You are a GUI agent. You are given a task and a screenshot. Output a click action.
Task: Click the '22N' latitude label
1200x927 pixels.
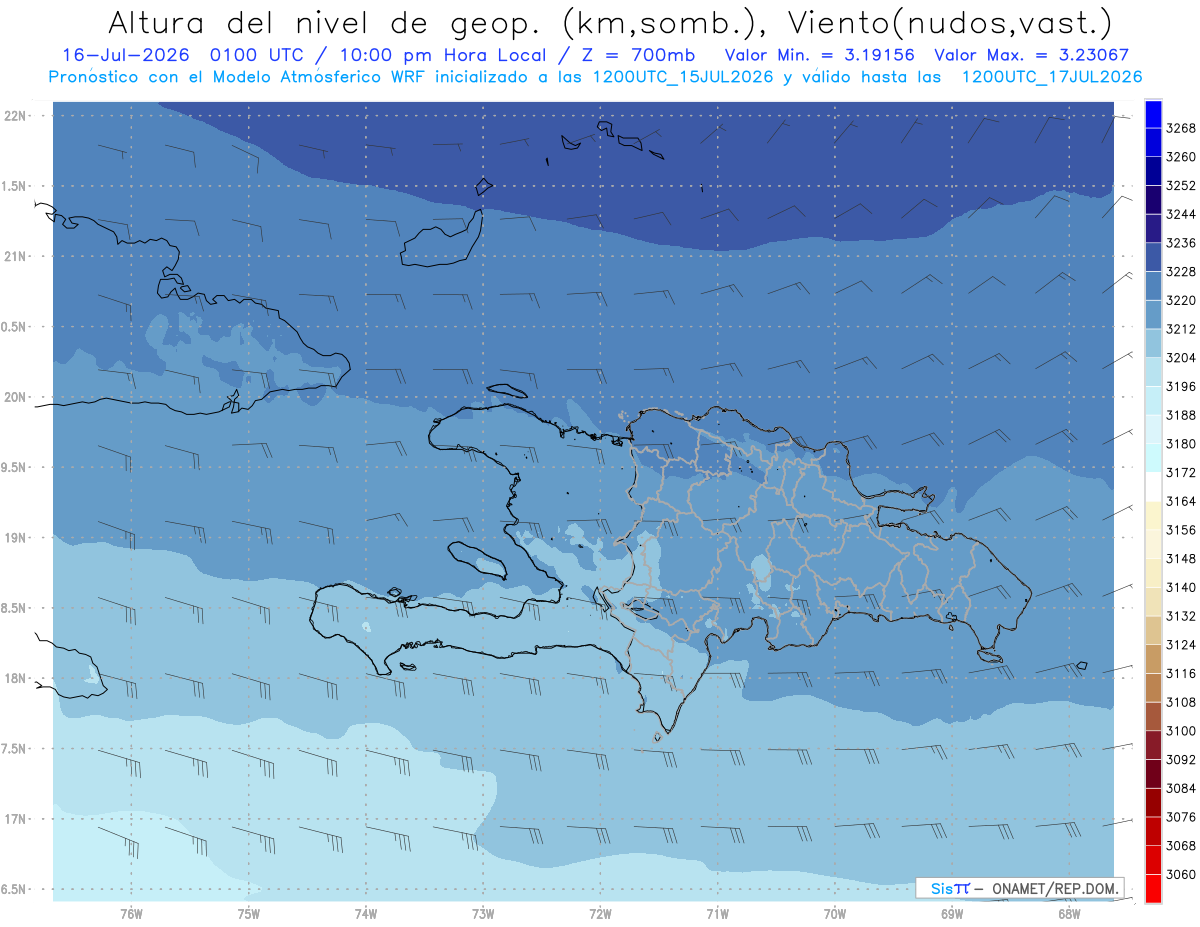(x=16, y=116)
